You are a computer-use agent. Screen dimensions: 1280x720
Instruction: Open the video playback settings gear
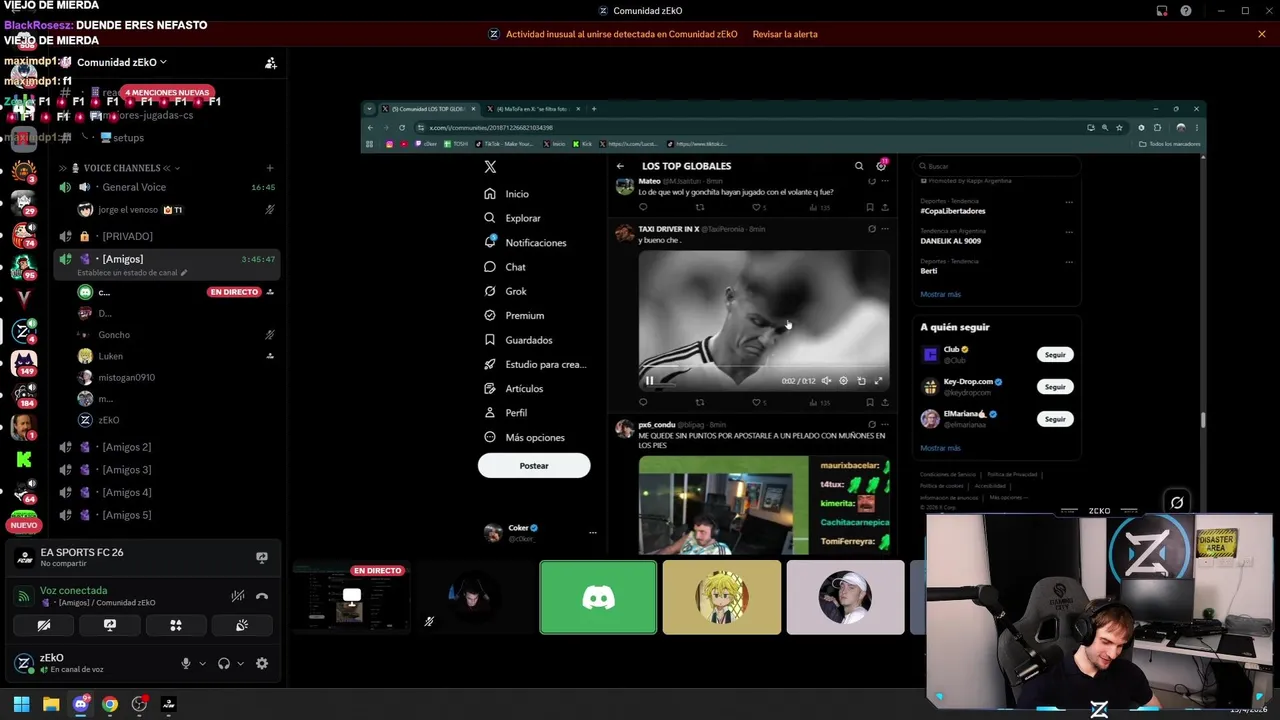click(843, 381)
